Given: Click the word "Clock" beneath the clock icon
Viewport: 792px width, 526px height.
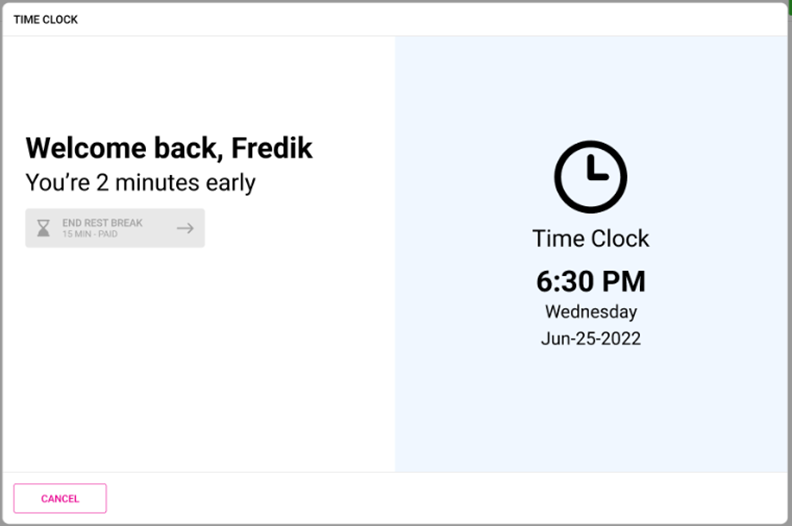Looking at the screenshot, I should click(620, 238).
